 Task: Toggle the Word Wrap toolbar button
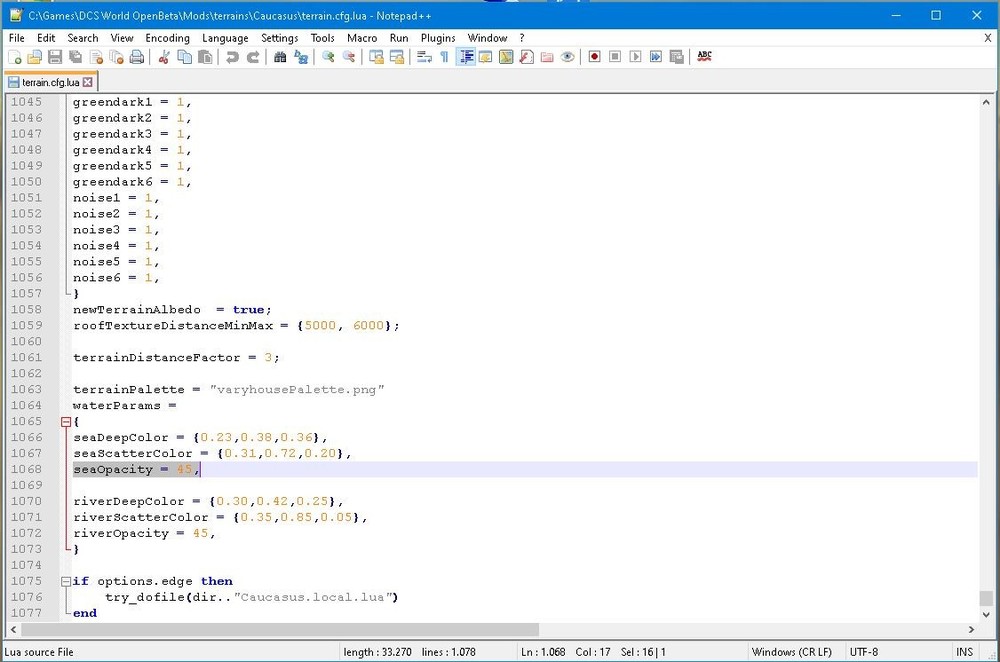424,57
